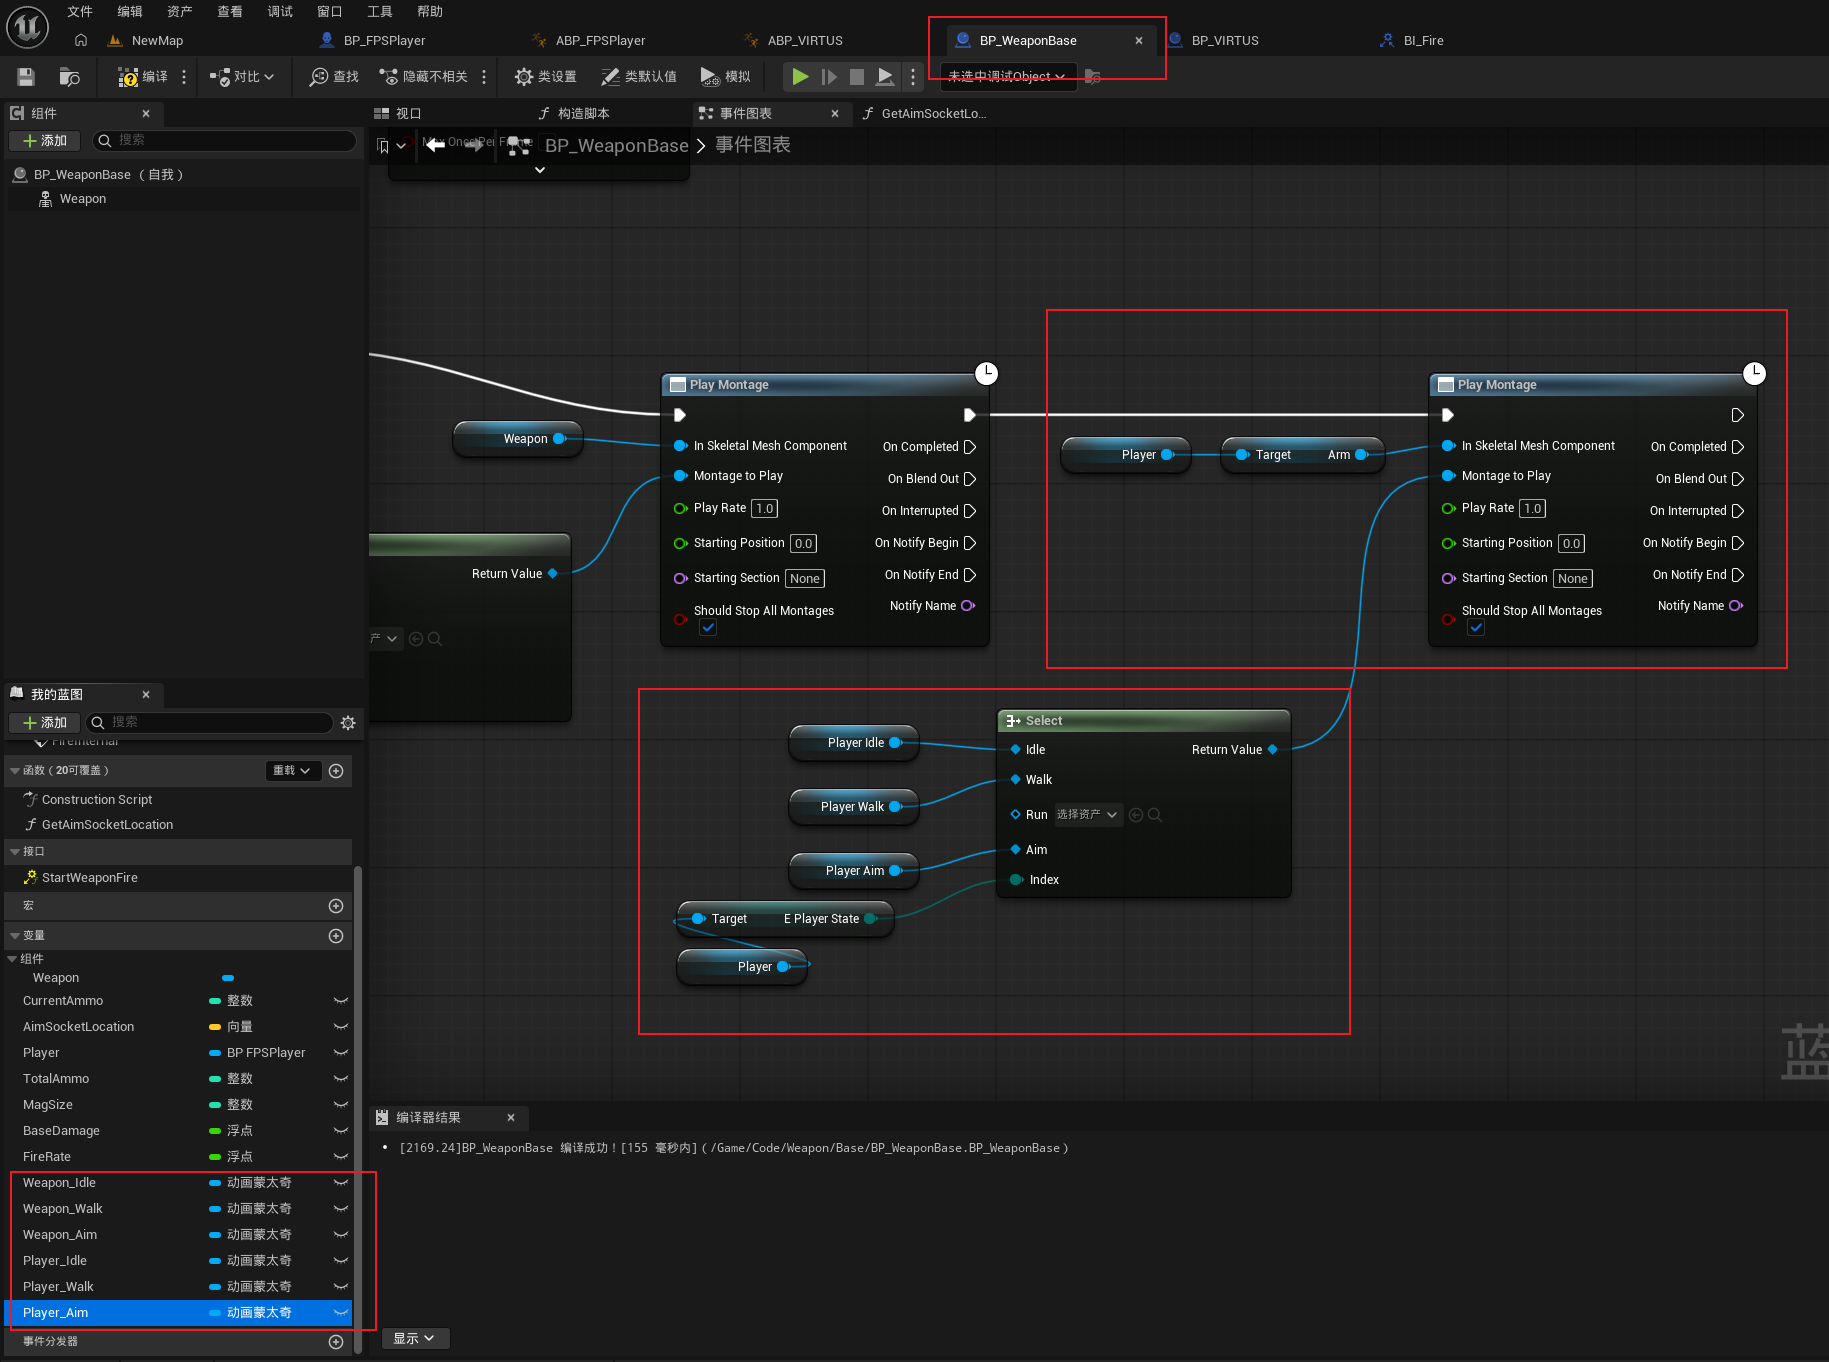Toggle Should Stop All Montages on the left Play Montage
1829x1362 pixels.
tap(708, 627)
